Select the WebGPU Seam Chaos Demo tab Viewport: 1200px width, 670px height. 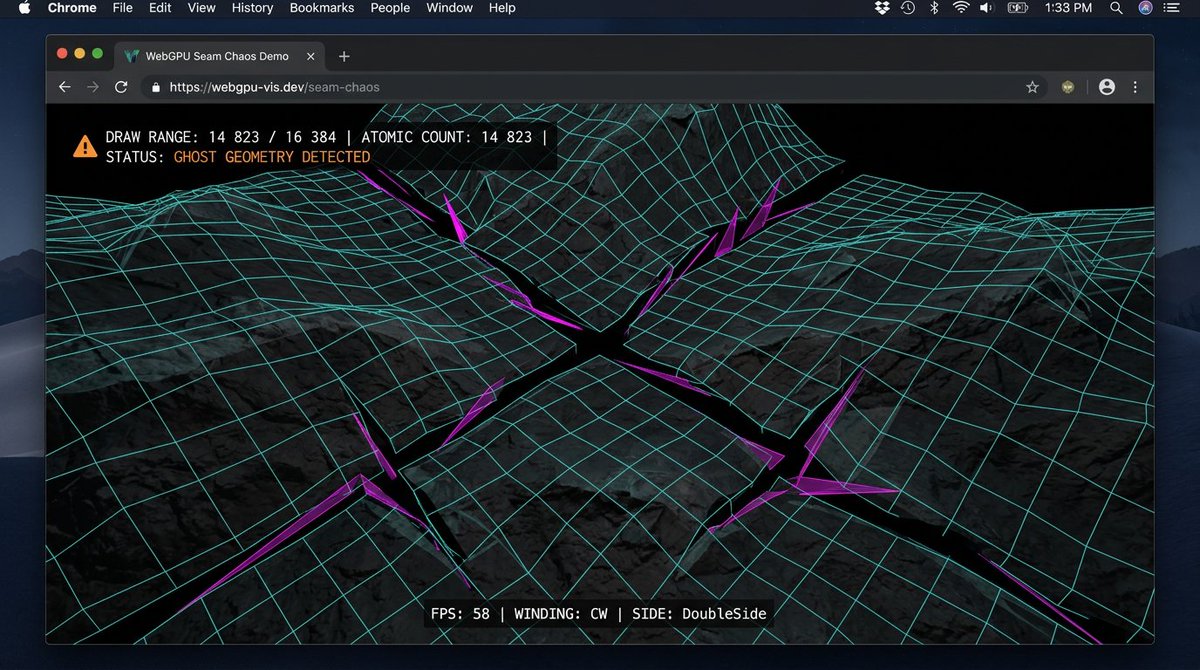pos(219,56)
